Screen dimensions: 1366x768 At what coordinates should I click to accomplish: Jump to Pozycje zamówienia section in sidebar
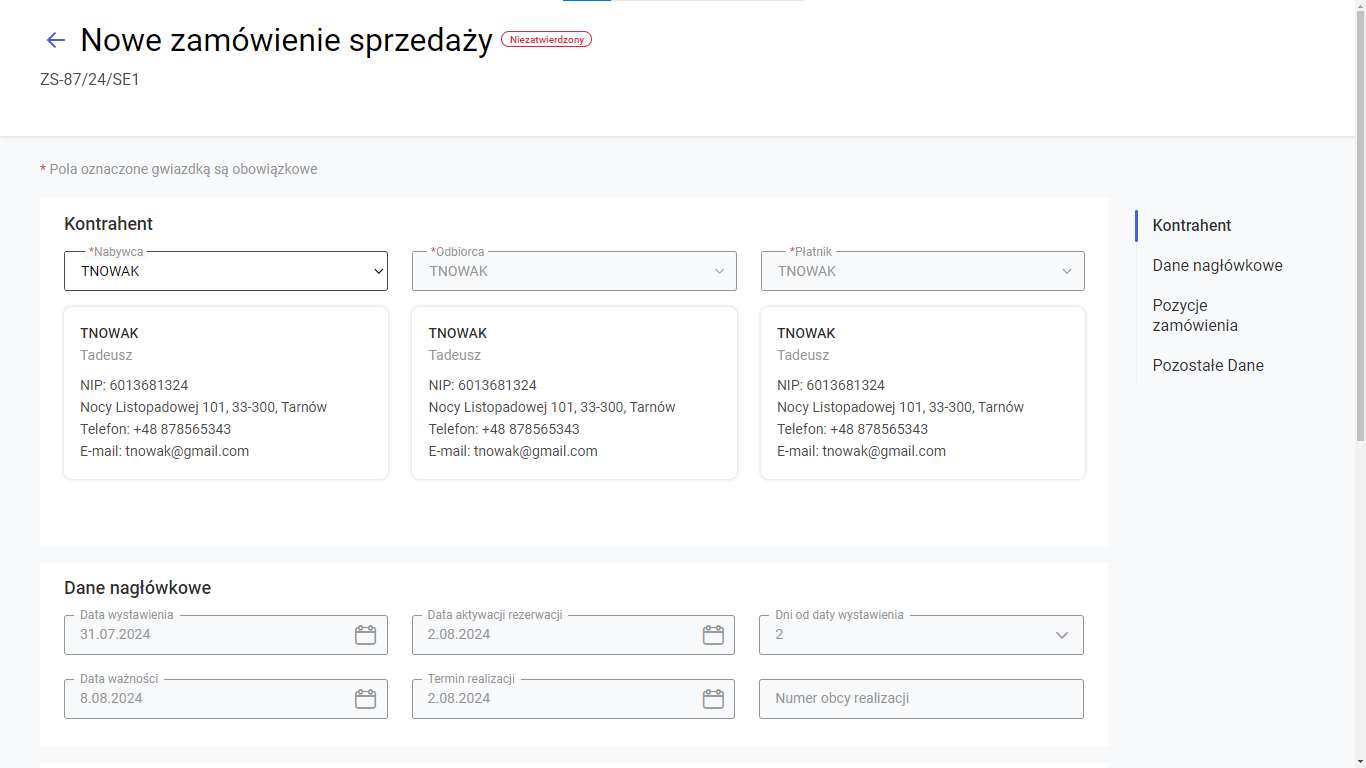click(1195, 316)
